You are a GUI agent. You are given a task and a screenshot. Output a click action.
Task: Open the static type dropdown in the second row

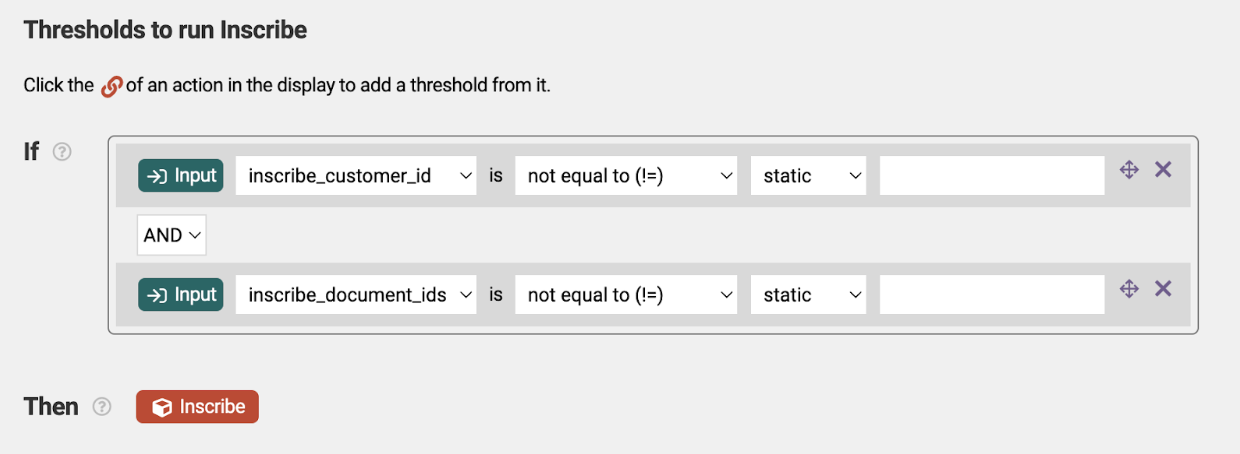pyautogui.click(x=809, y=294)
